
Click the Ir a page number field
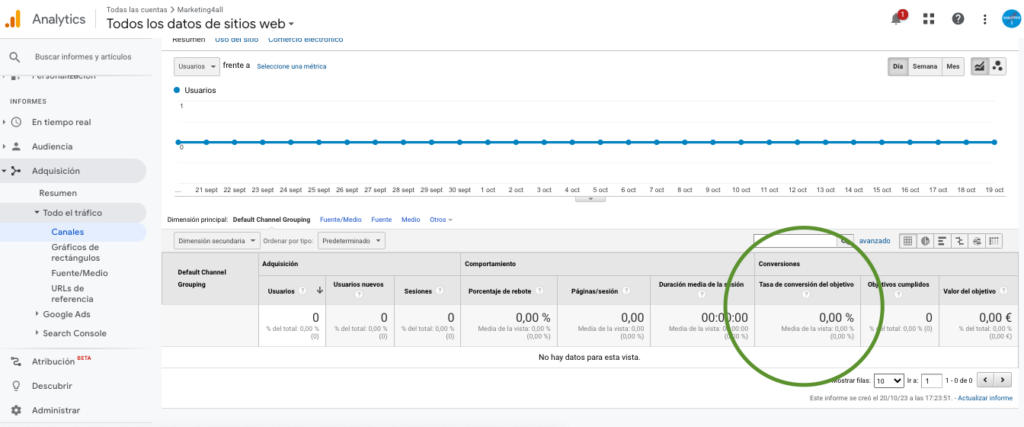(932, 381)
